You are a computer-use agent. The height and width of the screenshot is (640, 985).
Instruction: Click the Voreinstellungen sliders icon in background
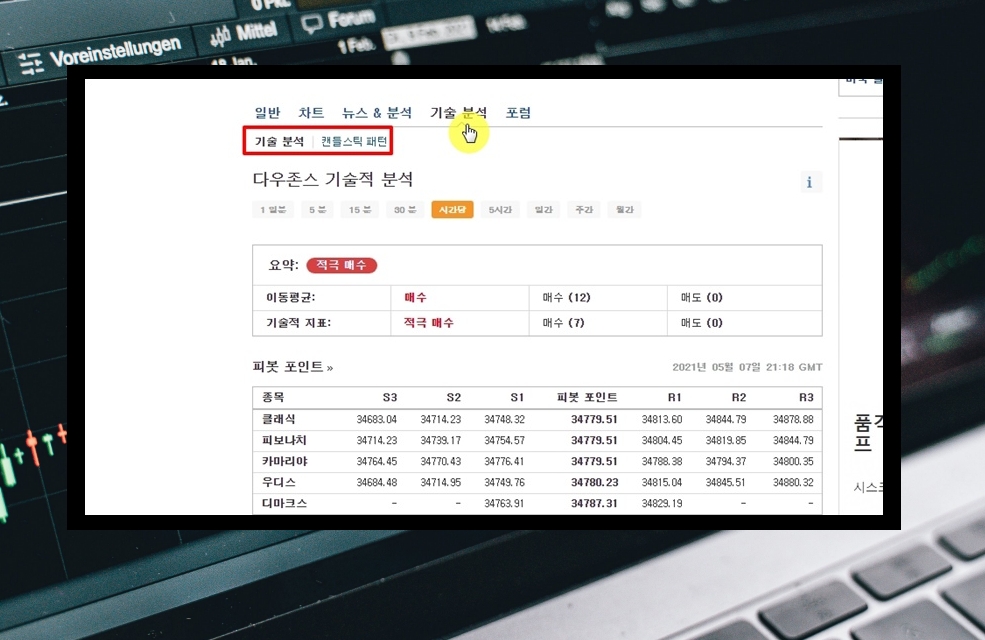tap(30, 63)
